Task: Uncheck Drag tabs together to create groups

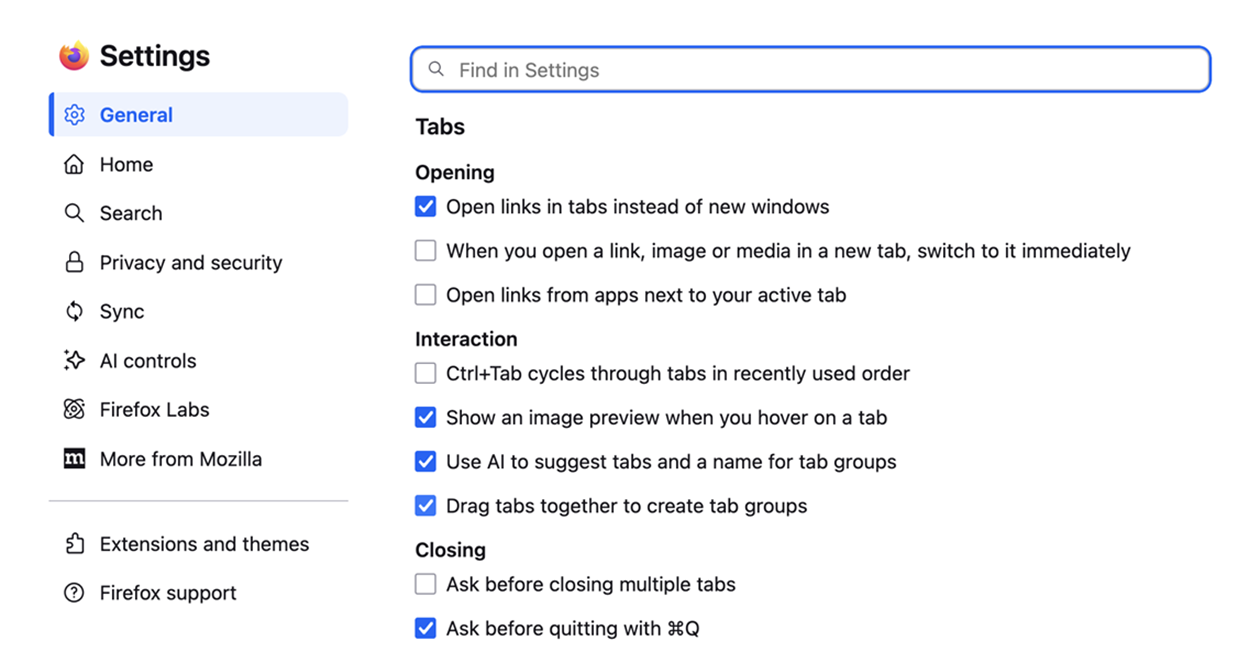Action: point(426,506)
